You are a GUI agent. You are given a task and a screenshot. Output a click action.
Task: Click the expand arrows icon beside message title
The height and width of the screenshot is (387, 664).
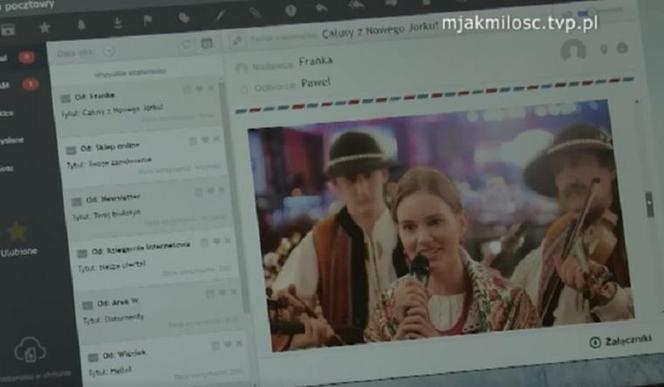tap(236, 41)
